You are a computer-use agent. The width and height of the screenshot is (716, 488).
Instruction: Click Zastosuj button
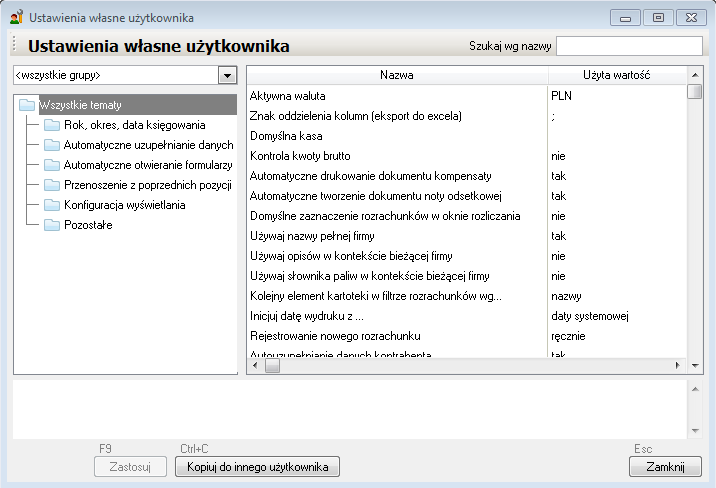pos(130,467)
